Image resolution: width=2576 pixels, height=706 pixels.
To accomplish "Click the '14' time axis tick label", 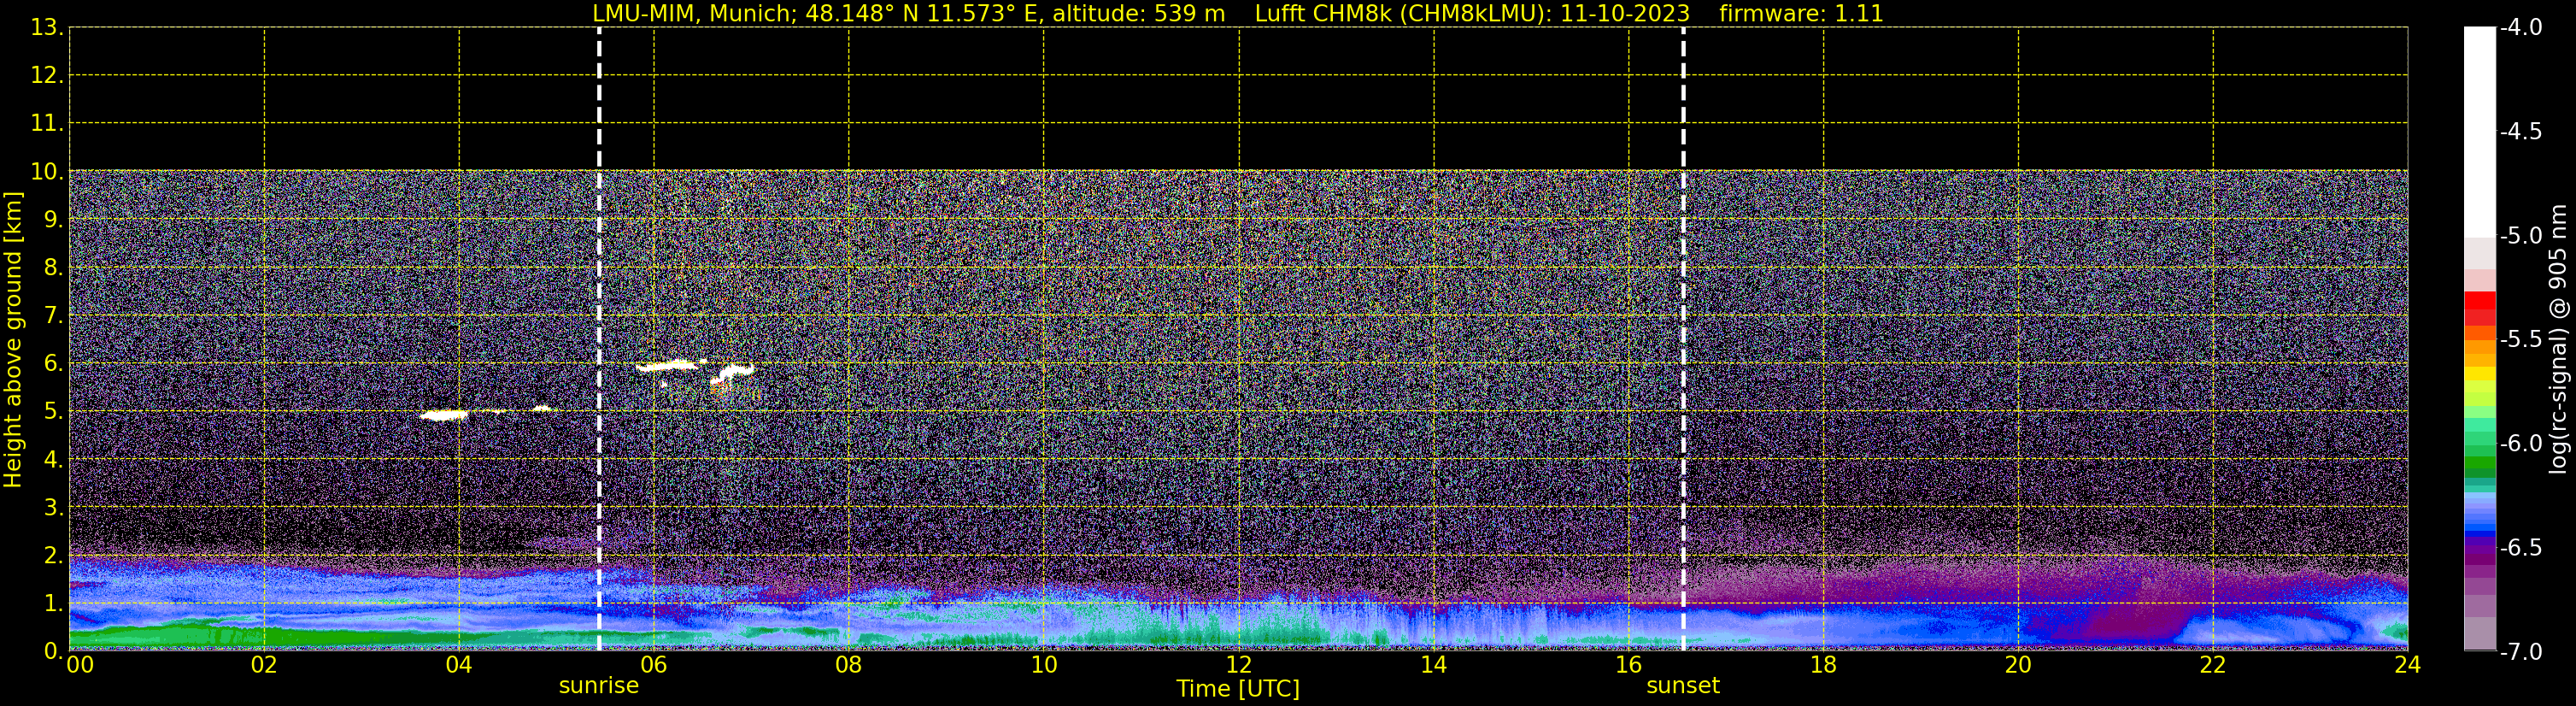I will 1433,665.
